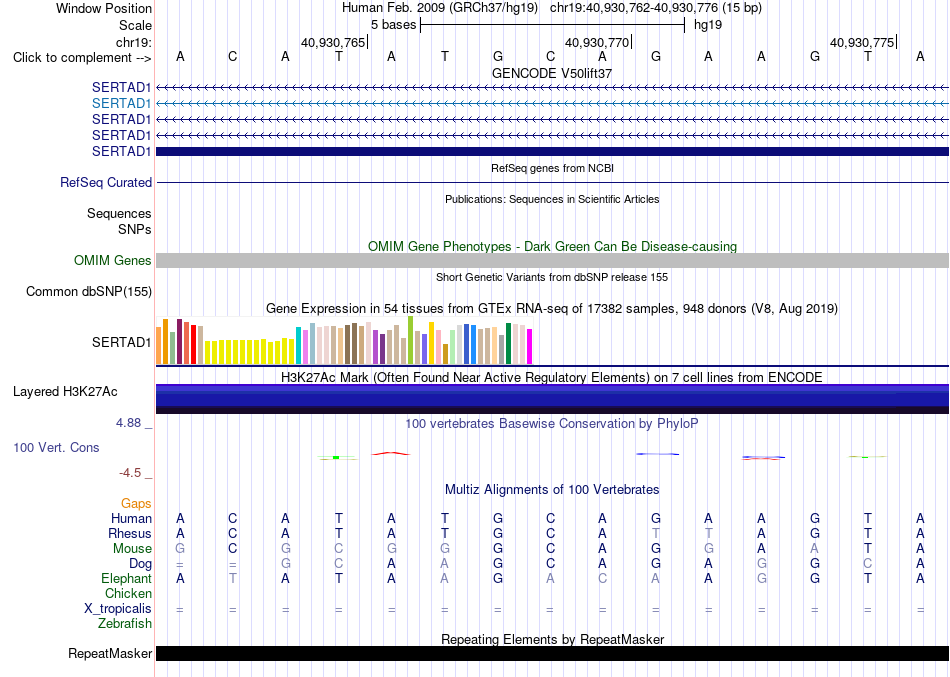Click the -4.5 PhyloP axis minimum value

click(x=130, y=473)
